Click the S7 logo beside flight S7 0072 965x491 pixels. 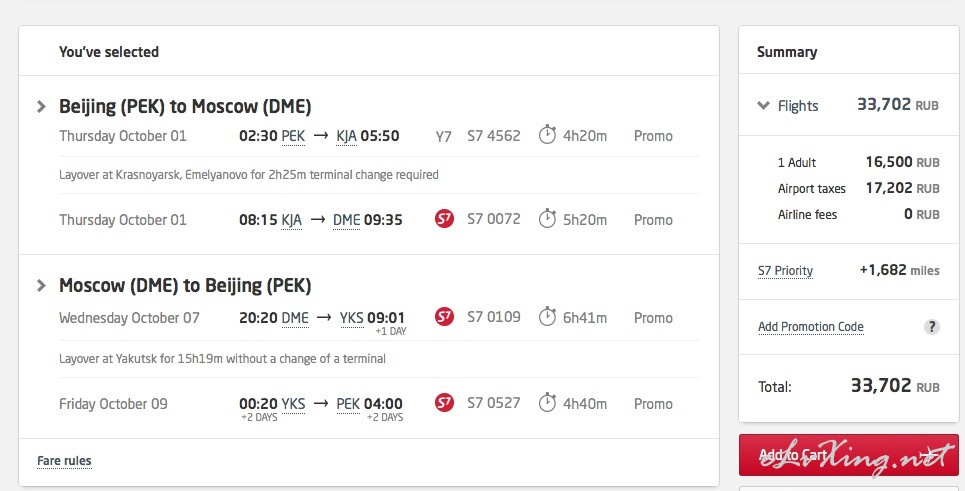[x=444, y=218]
